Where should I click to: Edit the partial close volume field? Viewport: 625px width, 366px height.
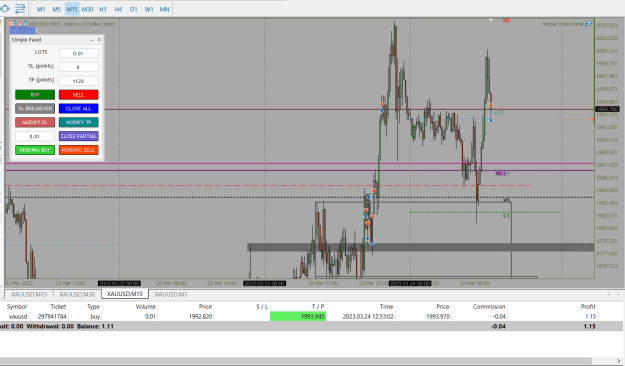point(35,136)
